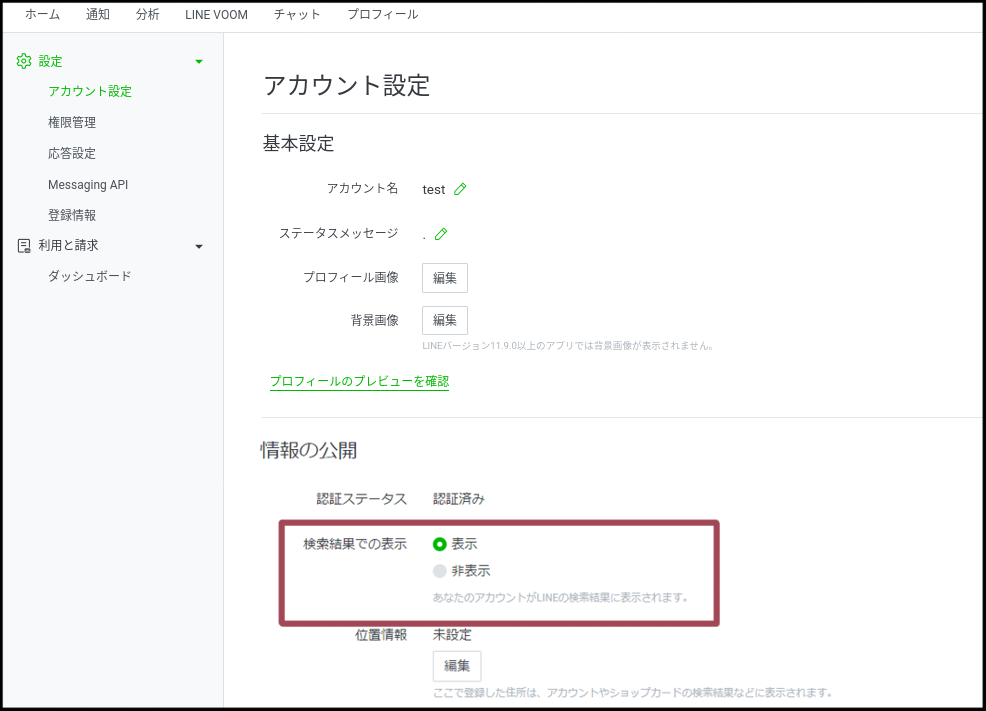The height and width of the screenshot is (711, 986).
Task: Open プロフィールのプレビューを確認 link
Action: (x=359, y=382)
